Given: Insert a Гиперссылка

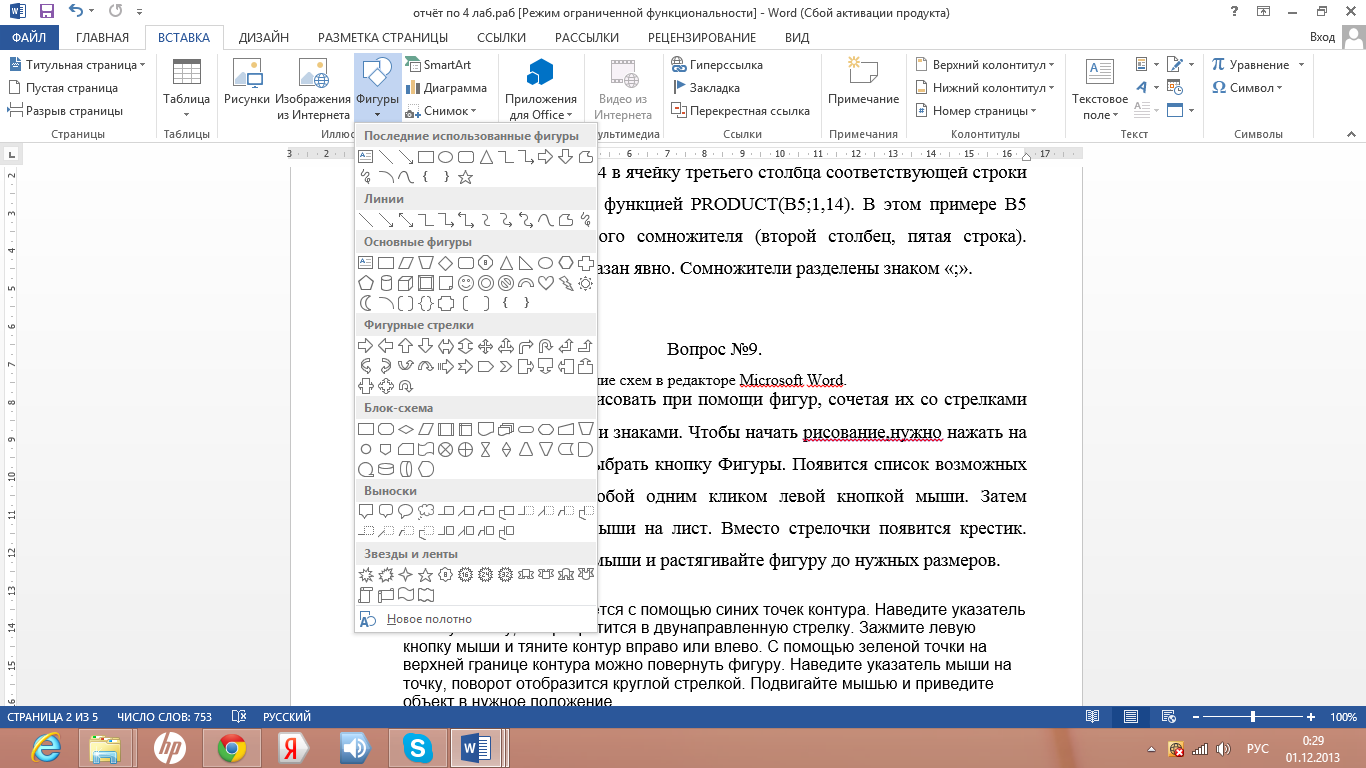Looking at the screenshot, I should 716,64.
